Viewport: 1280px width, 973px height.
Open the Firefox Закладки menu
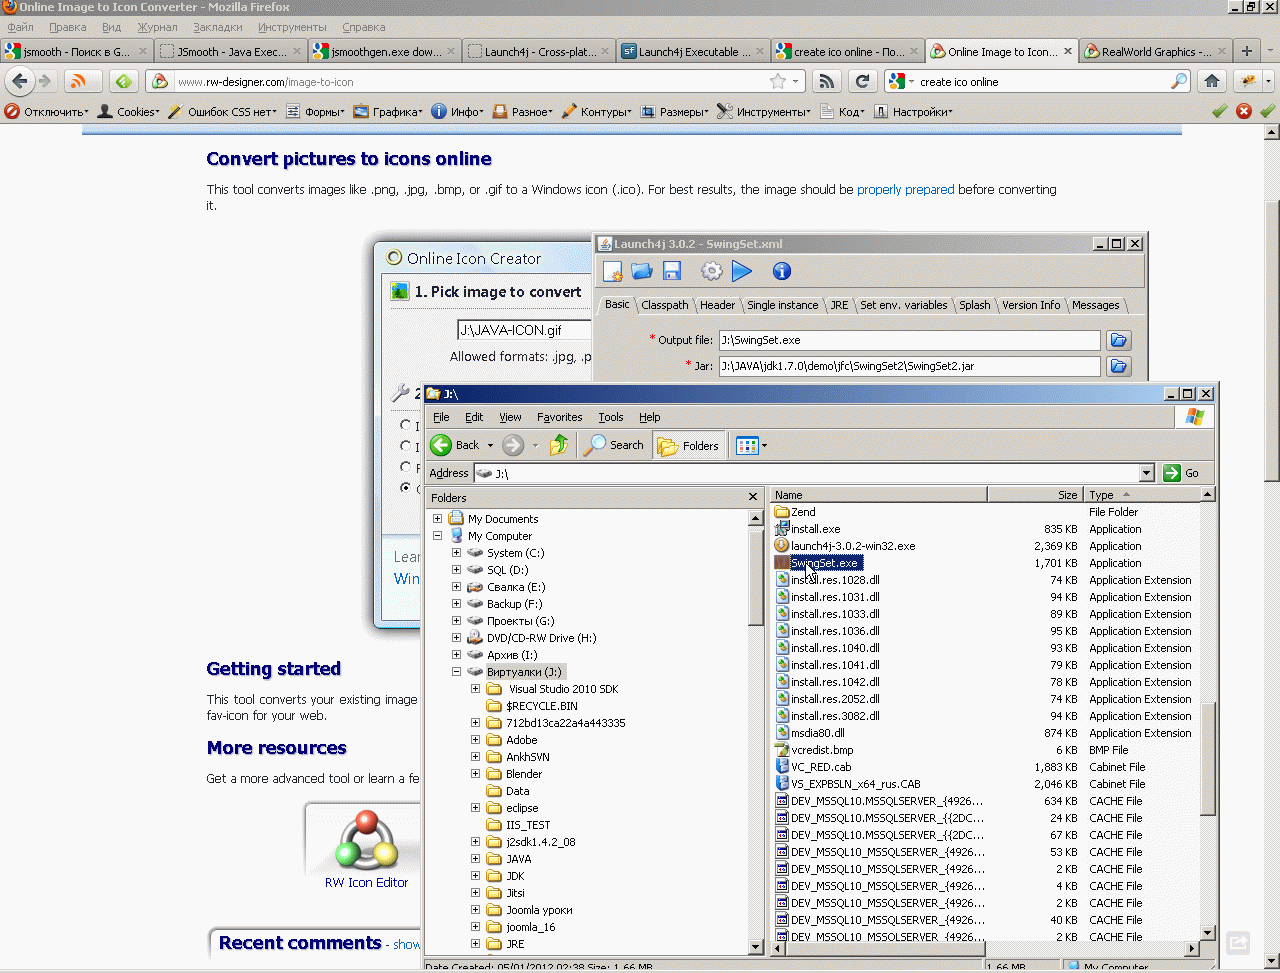tap(218, 27)
